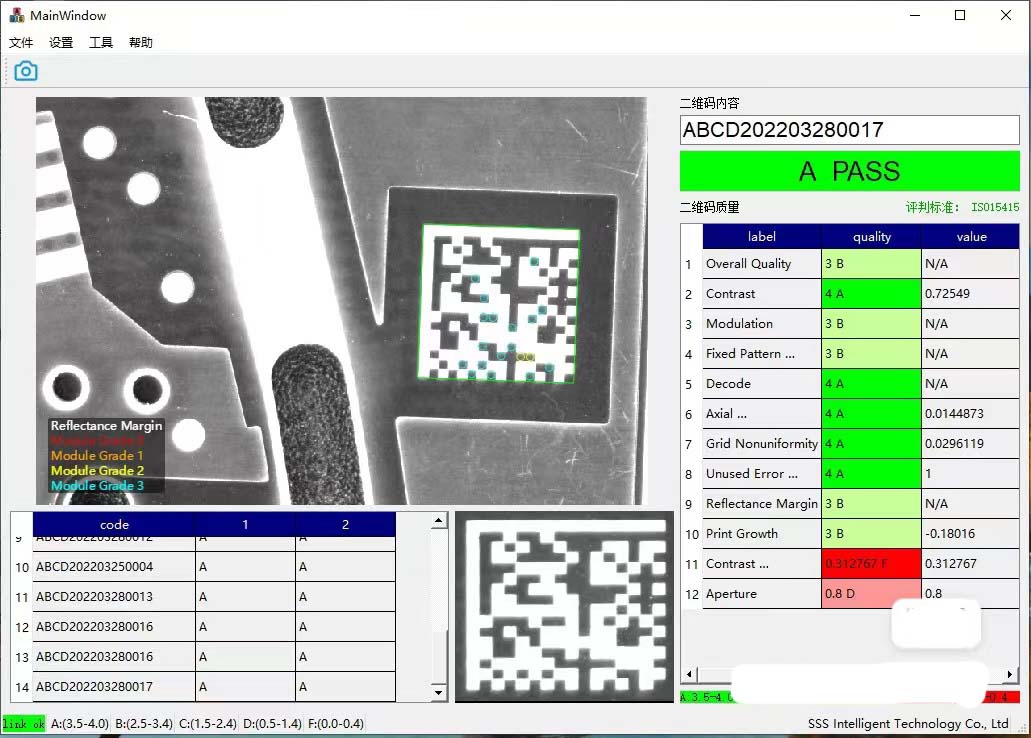The height and width of the screenshot is (738, 1031).
Task: Open the 文件 menu
Action: (21, 43)
